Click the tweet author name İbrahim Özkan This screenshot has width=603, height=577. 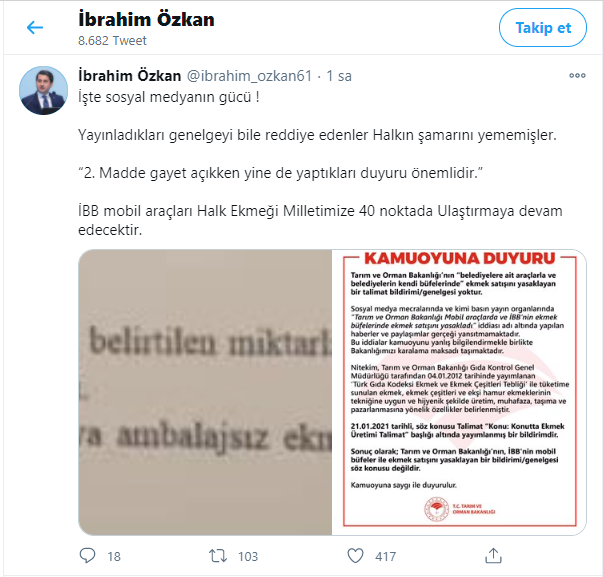point(130,76)
